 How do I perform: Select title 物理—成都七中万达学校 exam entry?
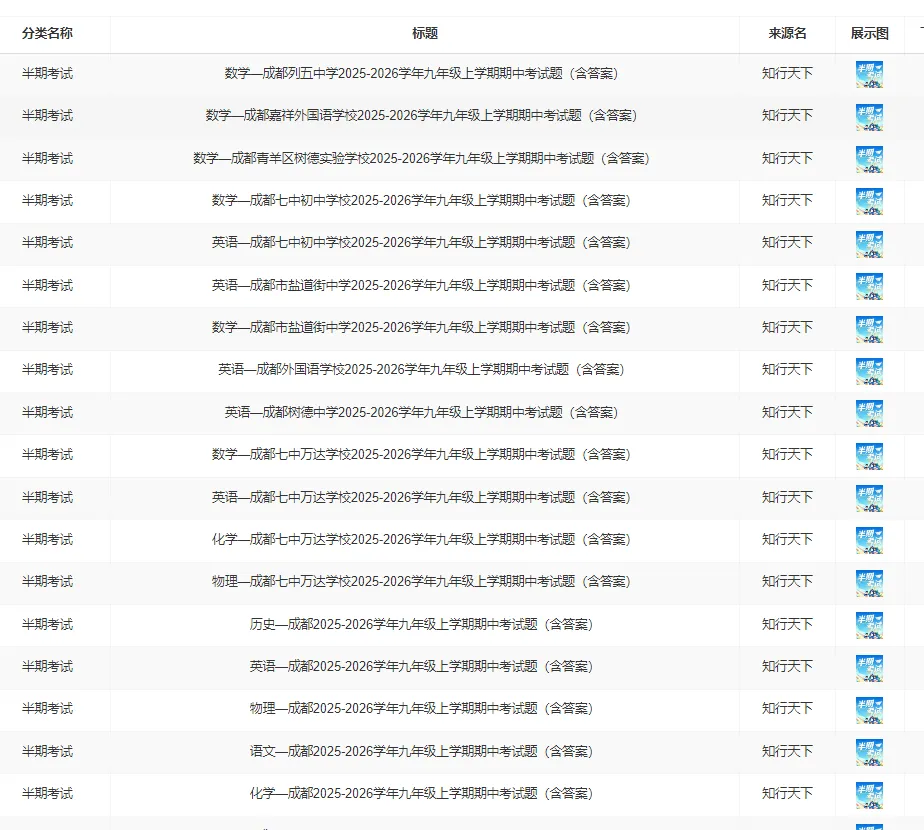[421, 582]
